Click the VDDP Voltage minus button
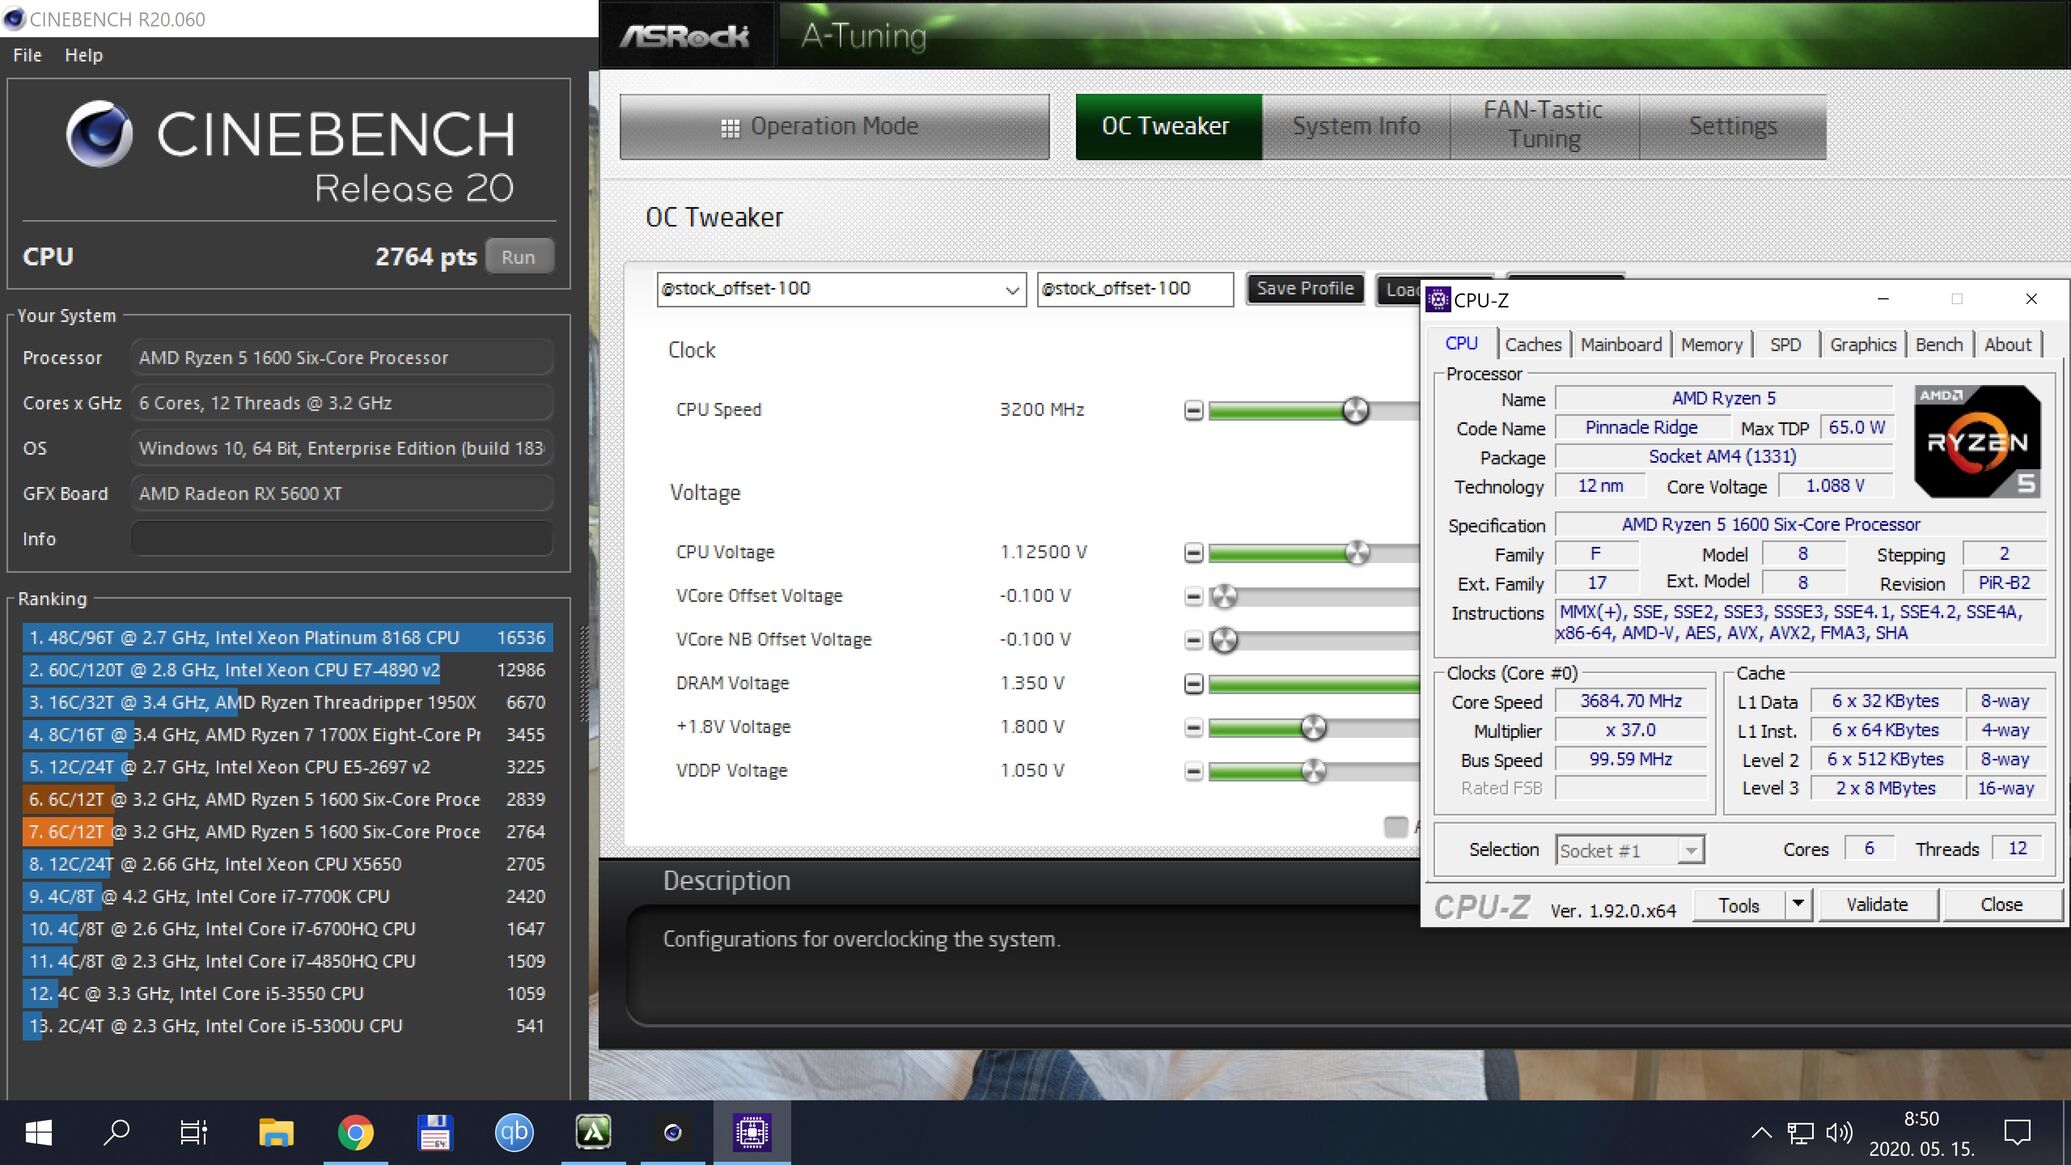 click(1193, 771)
